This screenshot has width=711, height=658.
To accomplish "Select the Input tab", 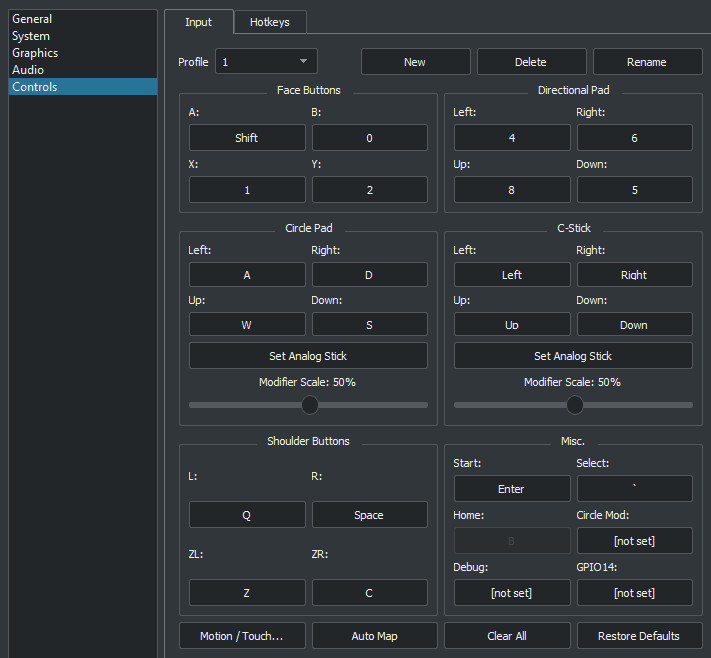I will click(x=198, y=22).
